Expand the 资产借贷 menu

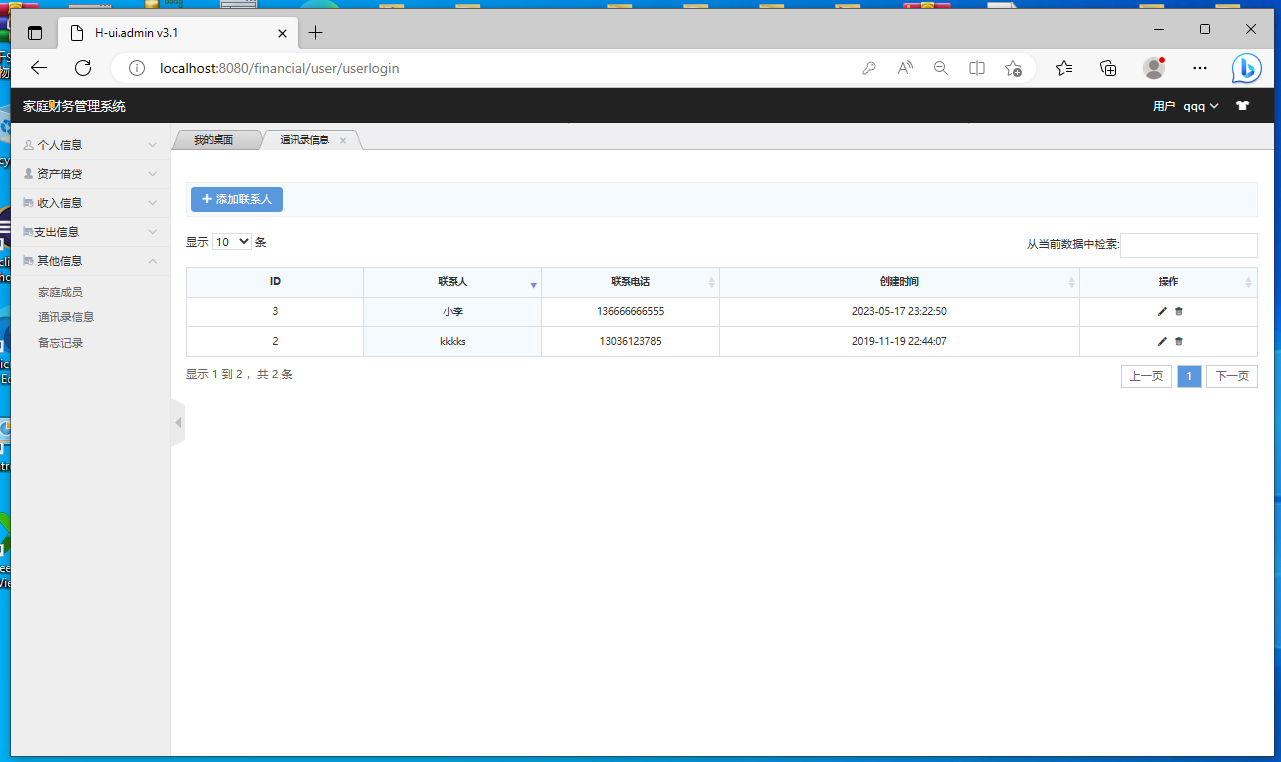[91, 174]
